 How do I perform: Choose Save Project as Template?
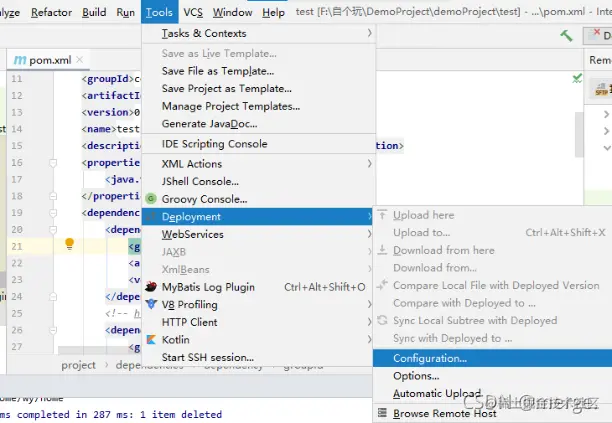coord(258,89)
